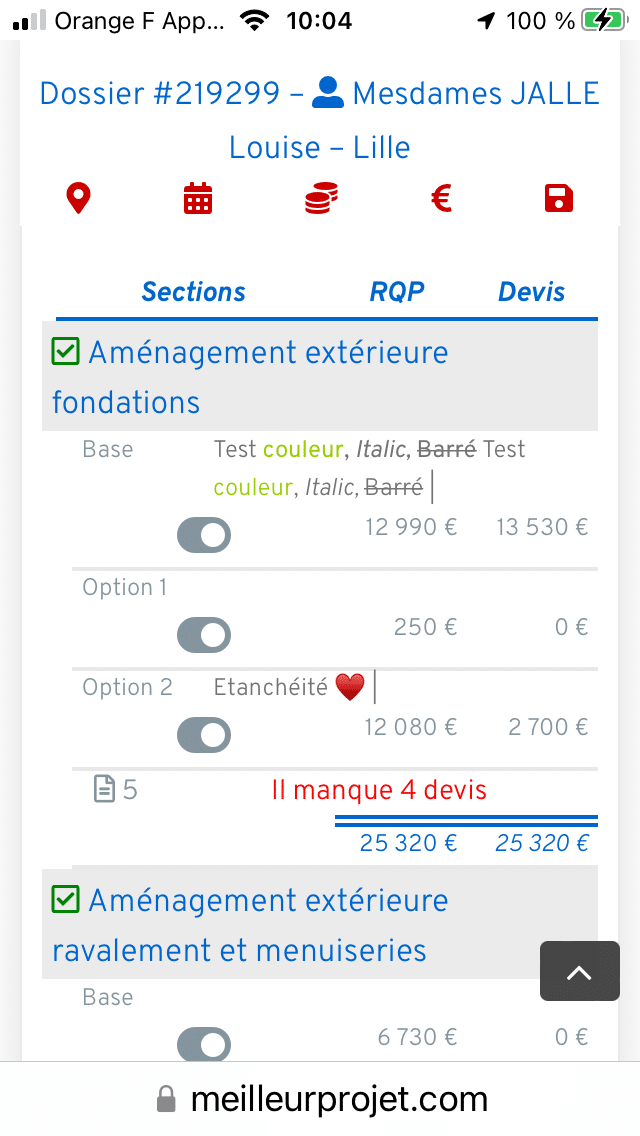Open the Dossier #219299 title link
This screenshot has height=1136, width=640.
point(160,94)
